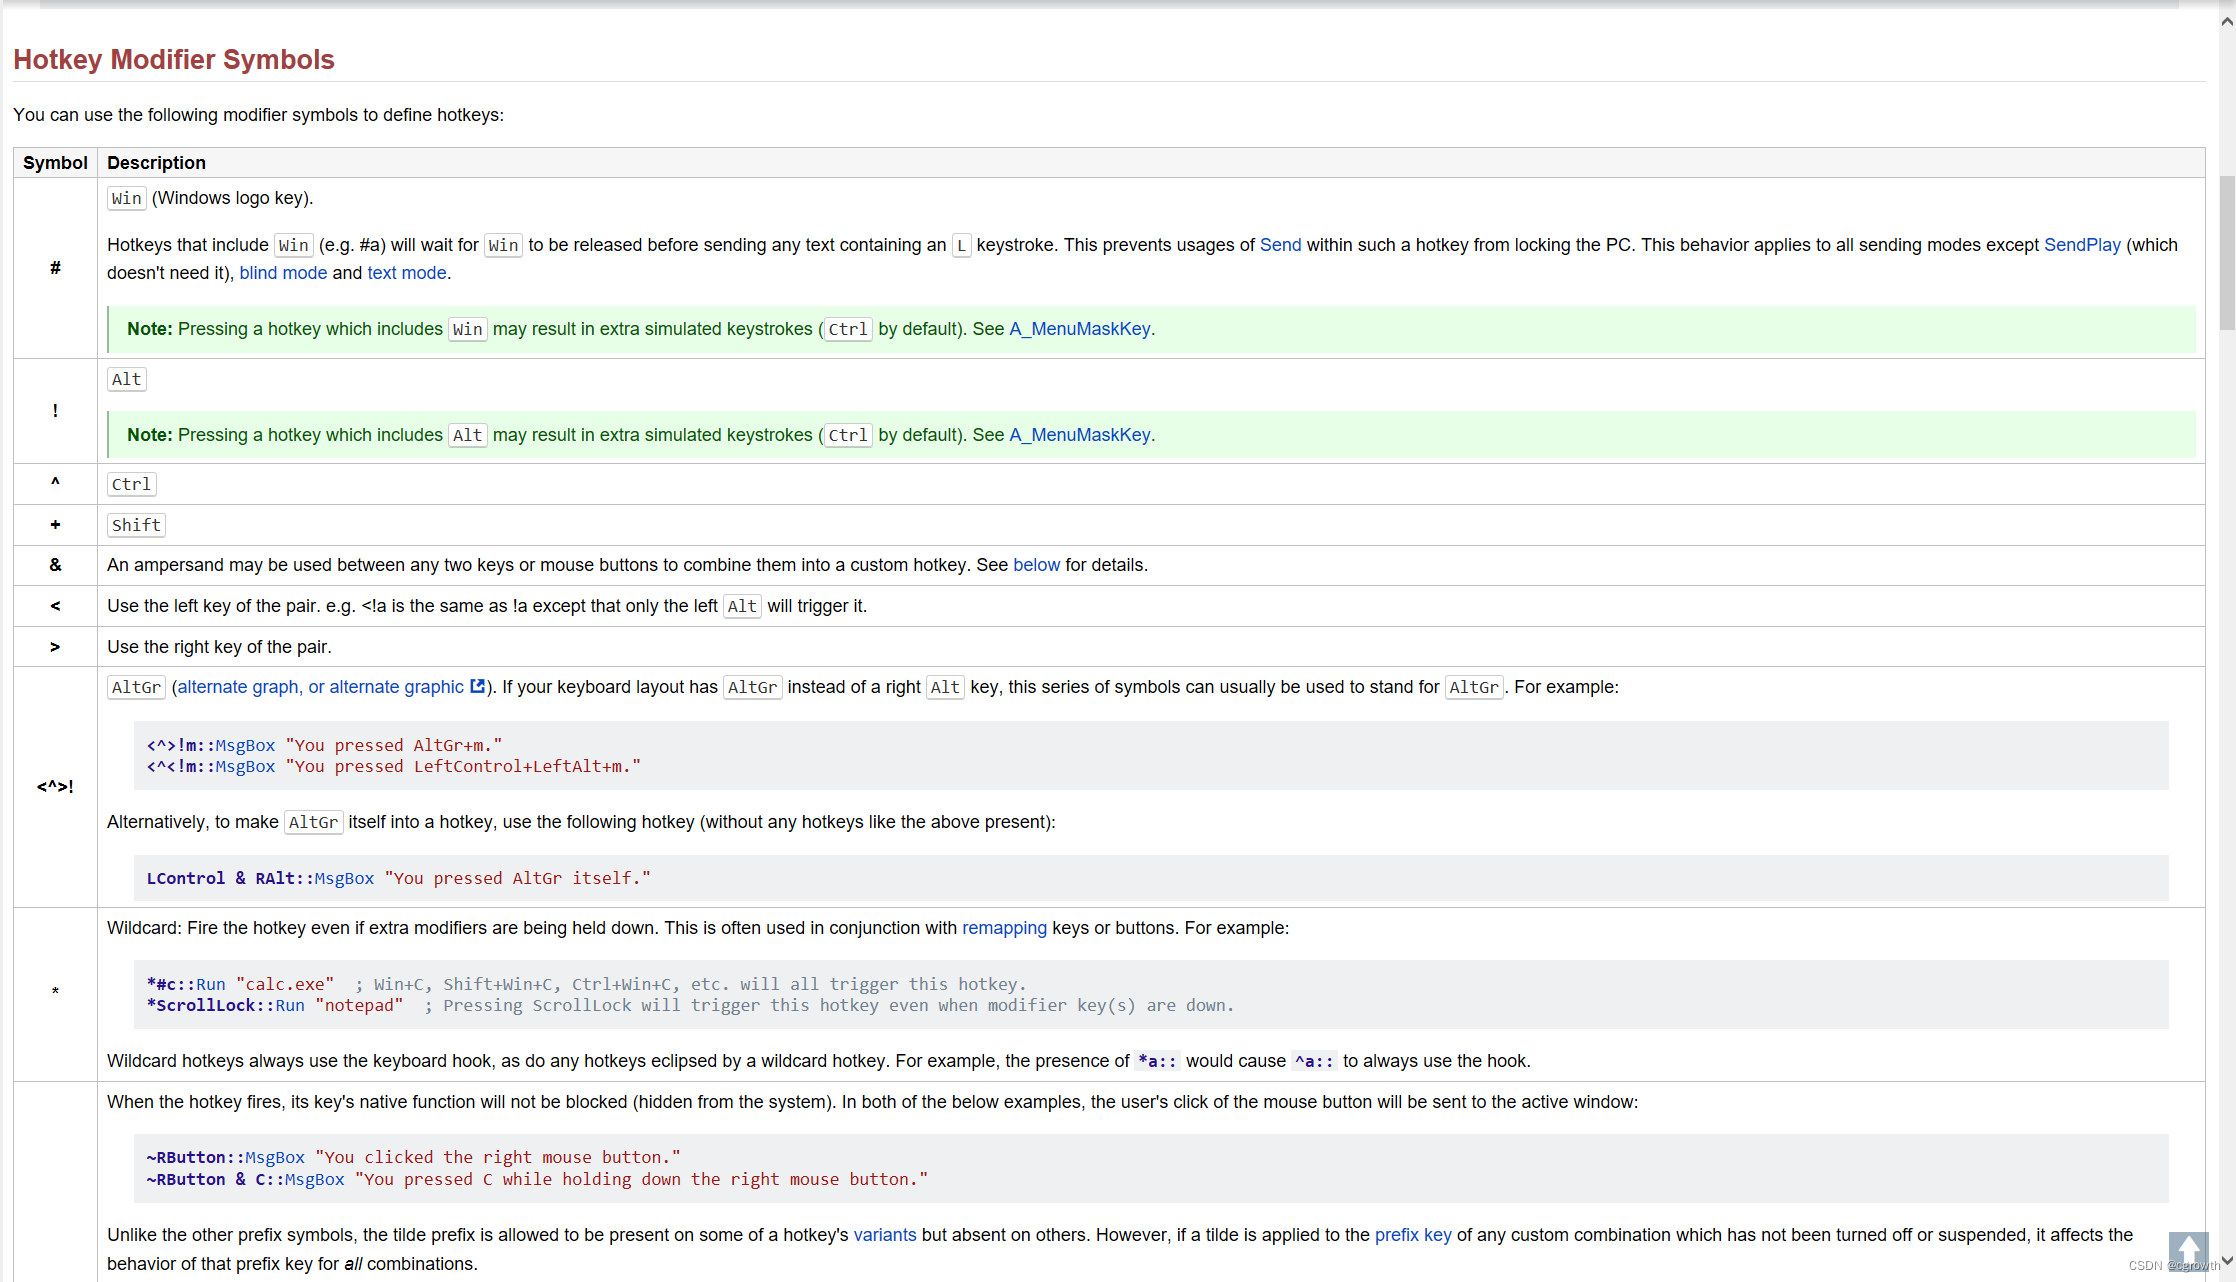
Task: Click the Ctrl key label in ^ row
Action: (131, 484)
